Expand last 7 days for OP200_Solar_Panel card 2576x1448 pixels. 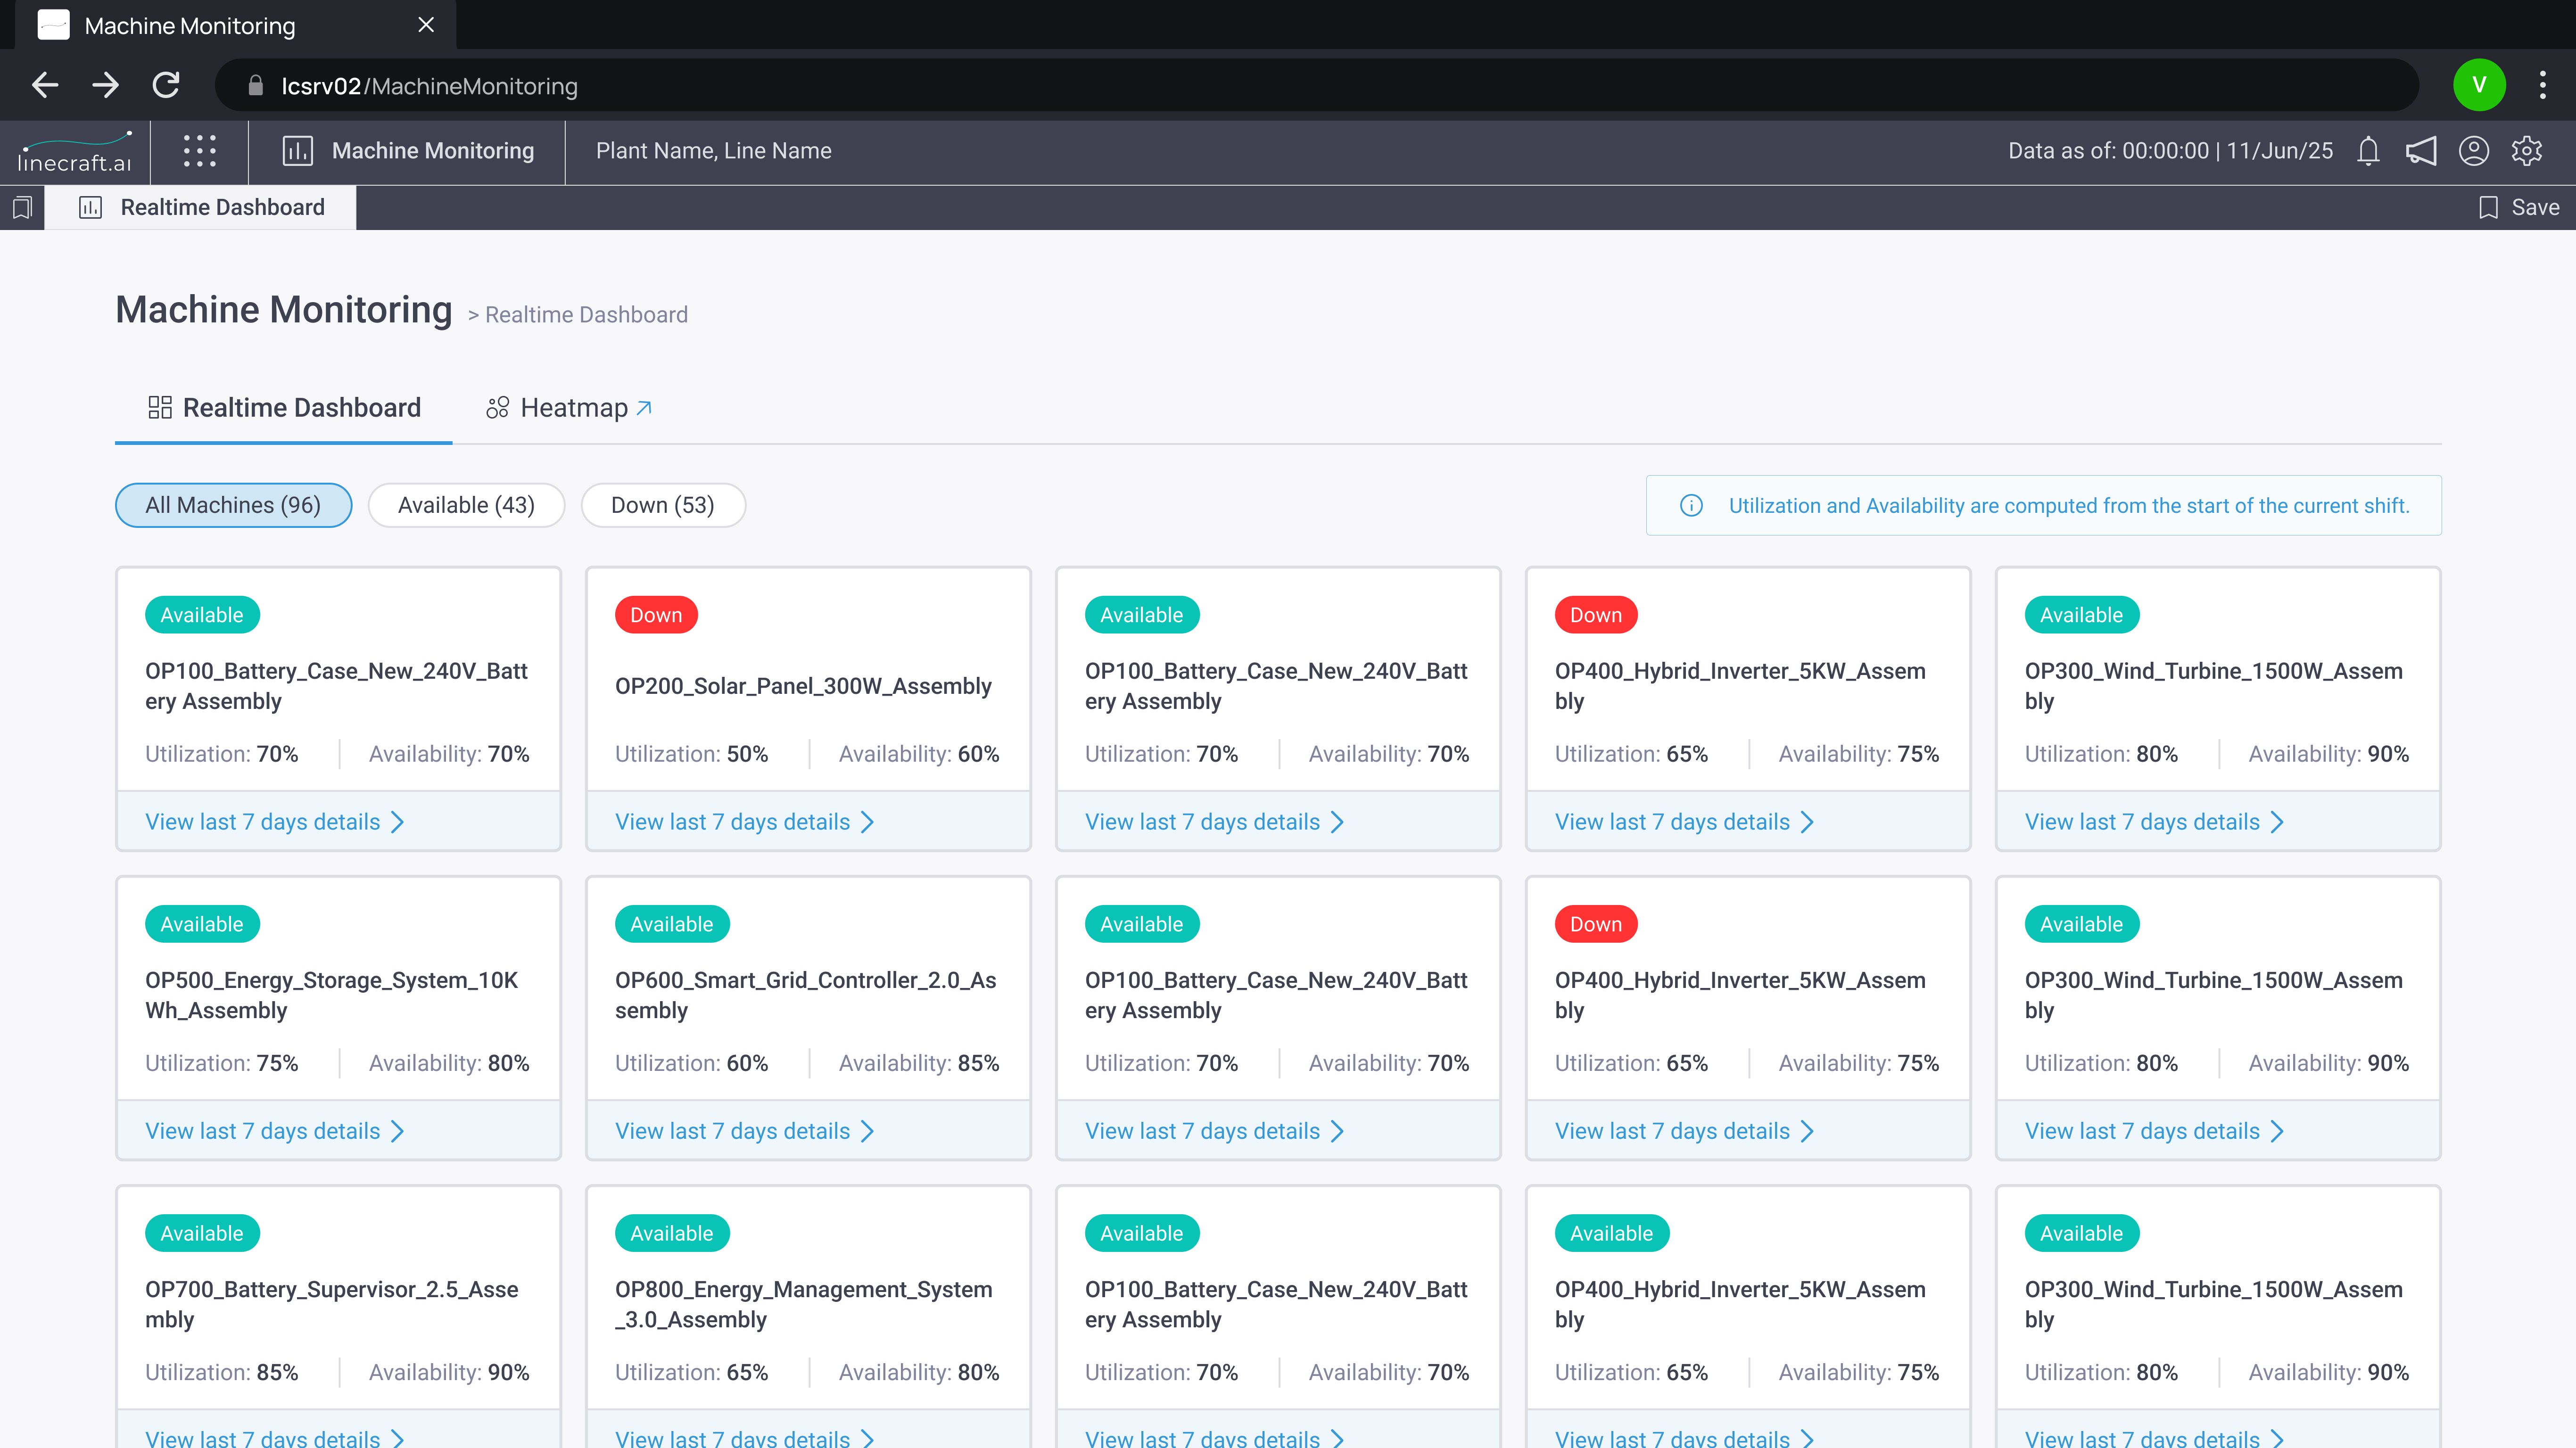744,822
